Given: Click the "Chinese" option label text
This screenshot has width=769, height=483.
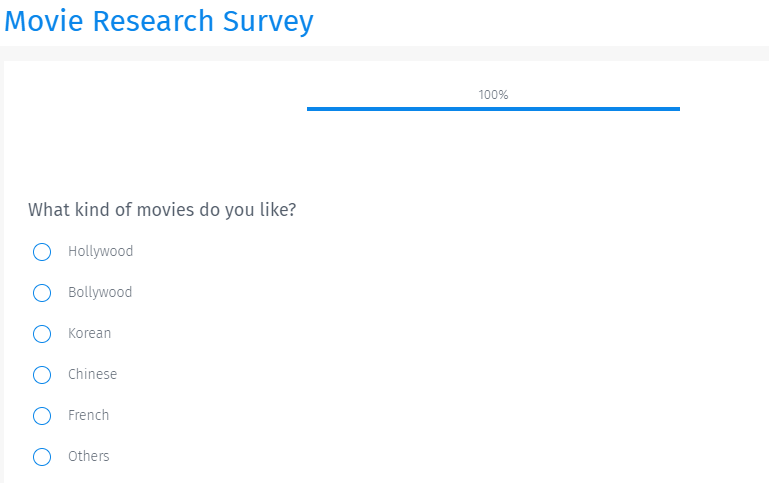Looking at the screenshot, I should (92, 375).
